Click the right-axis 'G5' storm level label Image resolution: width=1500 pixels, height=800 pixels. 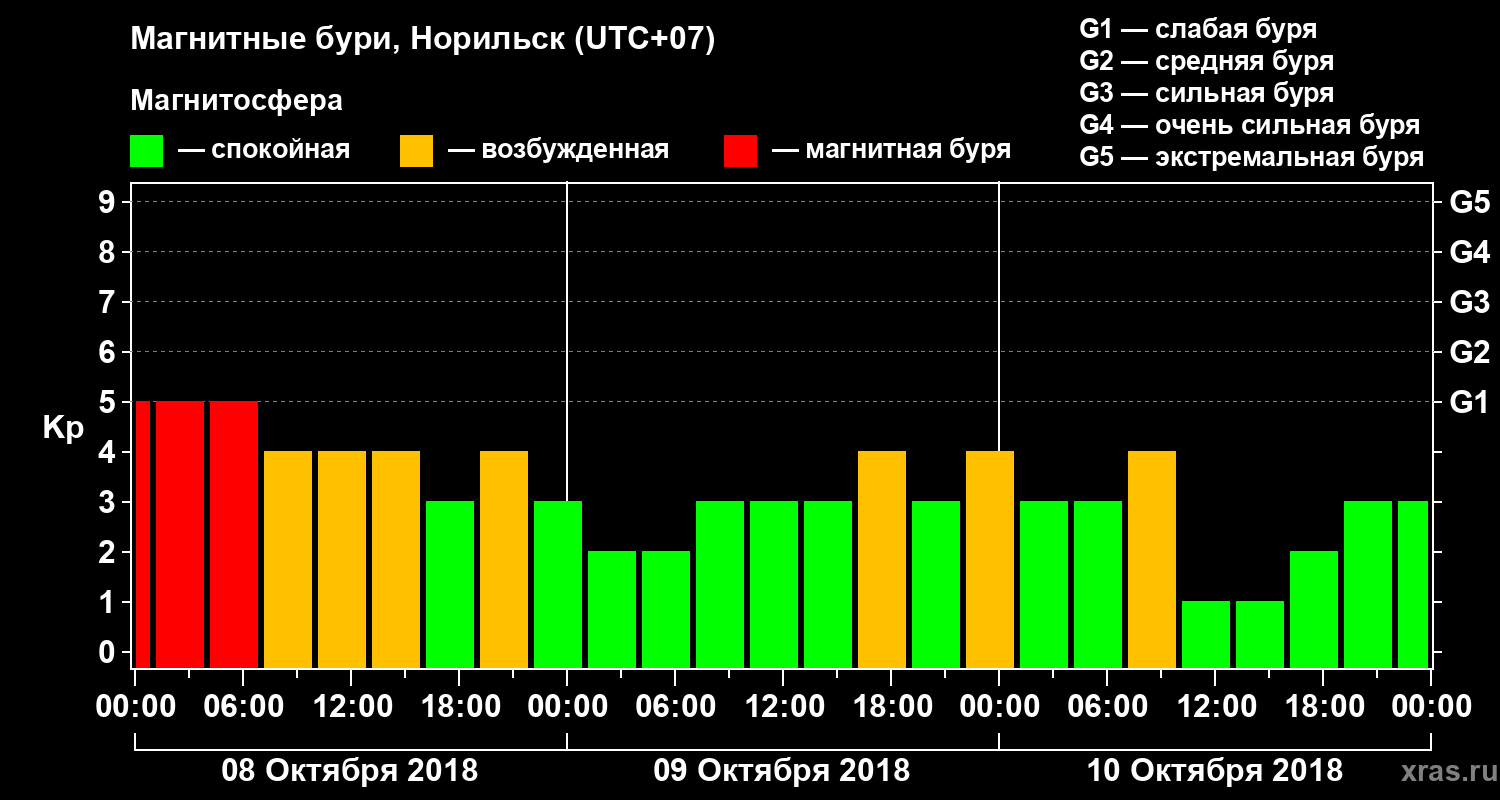[x=1469, y=202]
